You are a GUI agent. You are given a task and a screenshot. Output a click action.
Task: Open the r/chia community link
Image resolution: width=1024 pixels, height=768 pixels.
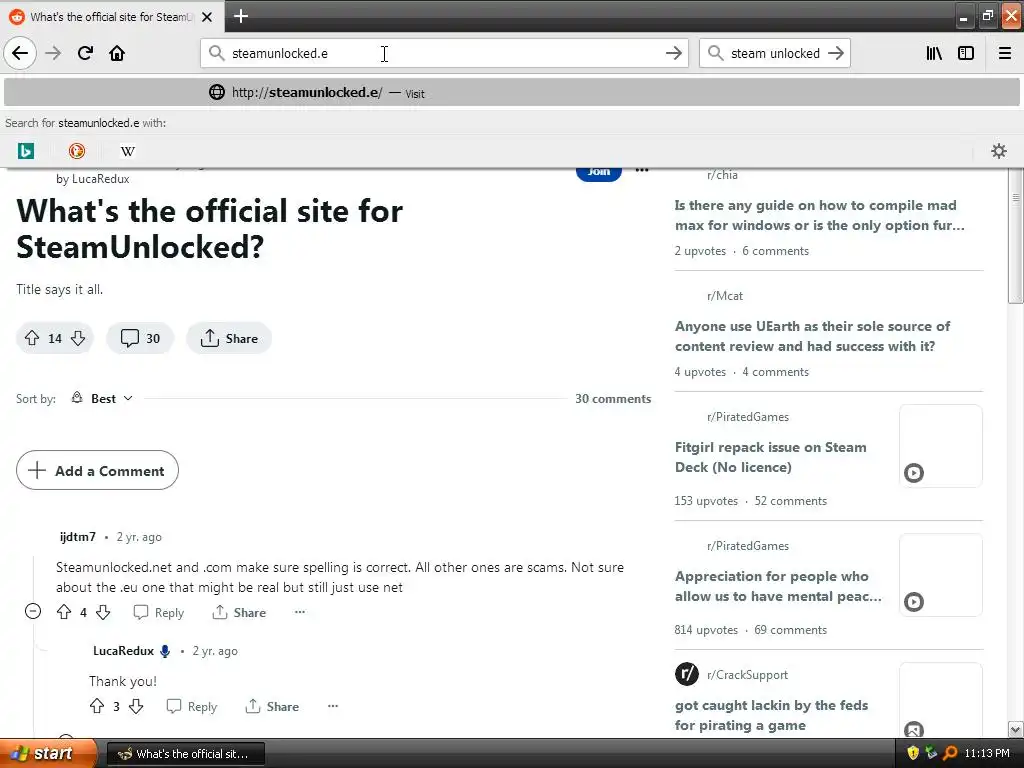pyautogui.click(x=722, y=175)
